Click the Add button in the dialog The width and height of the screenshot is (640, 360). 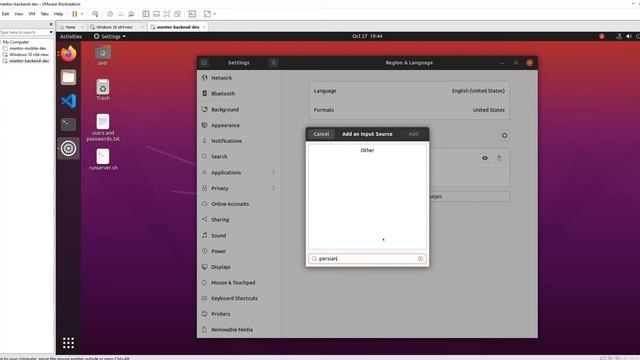point(413,134)
